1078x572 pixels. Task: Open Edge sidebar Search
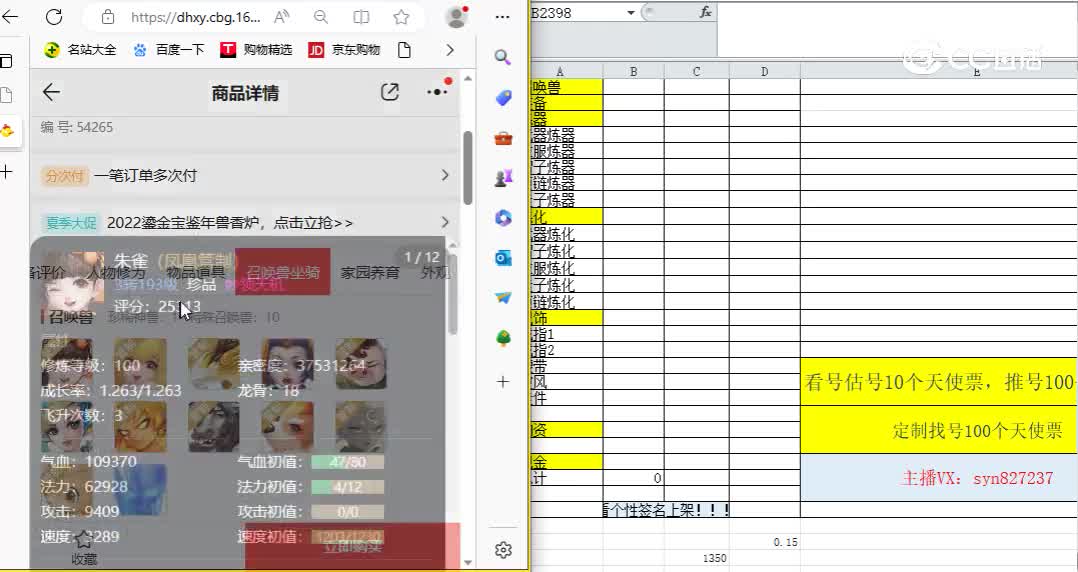(x=503, y=58)
